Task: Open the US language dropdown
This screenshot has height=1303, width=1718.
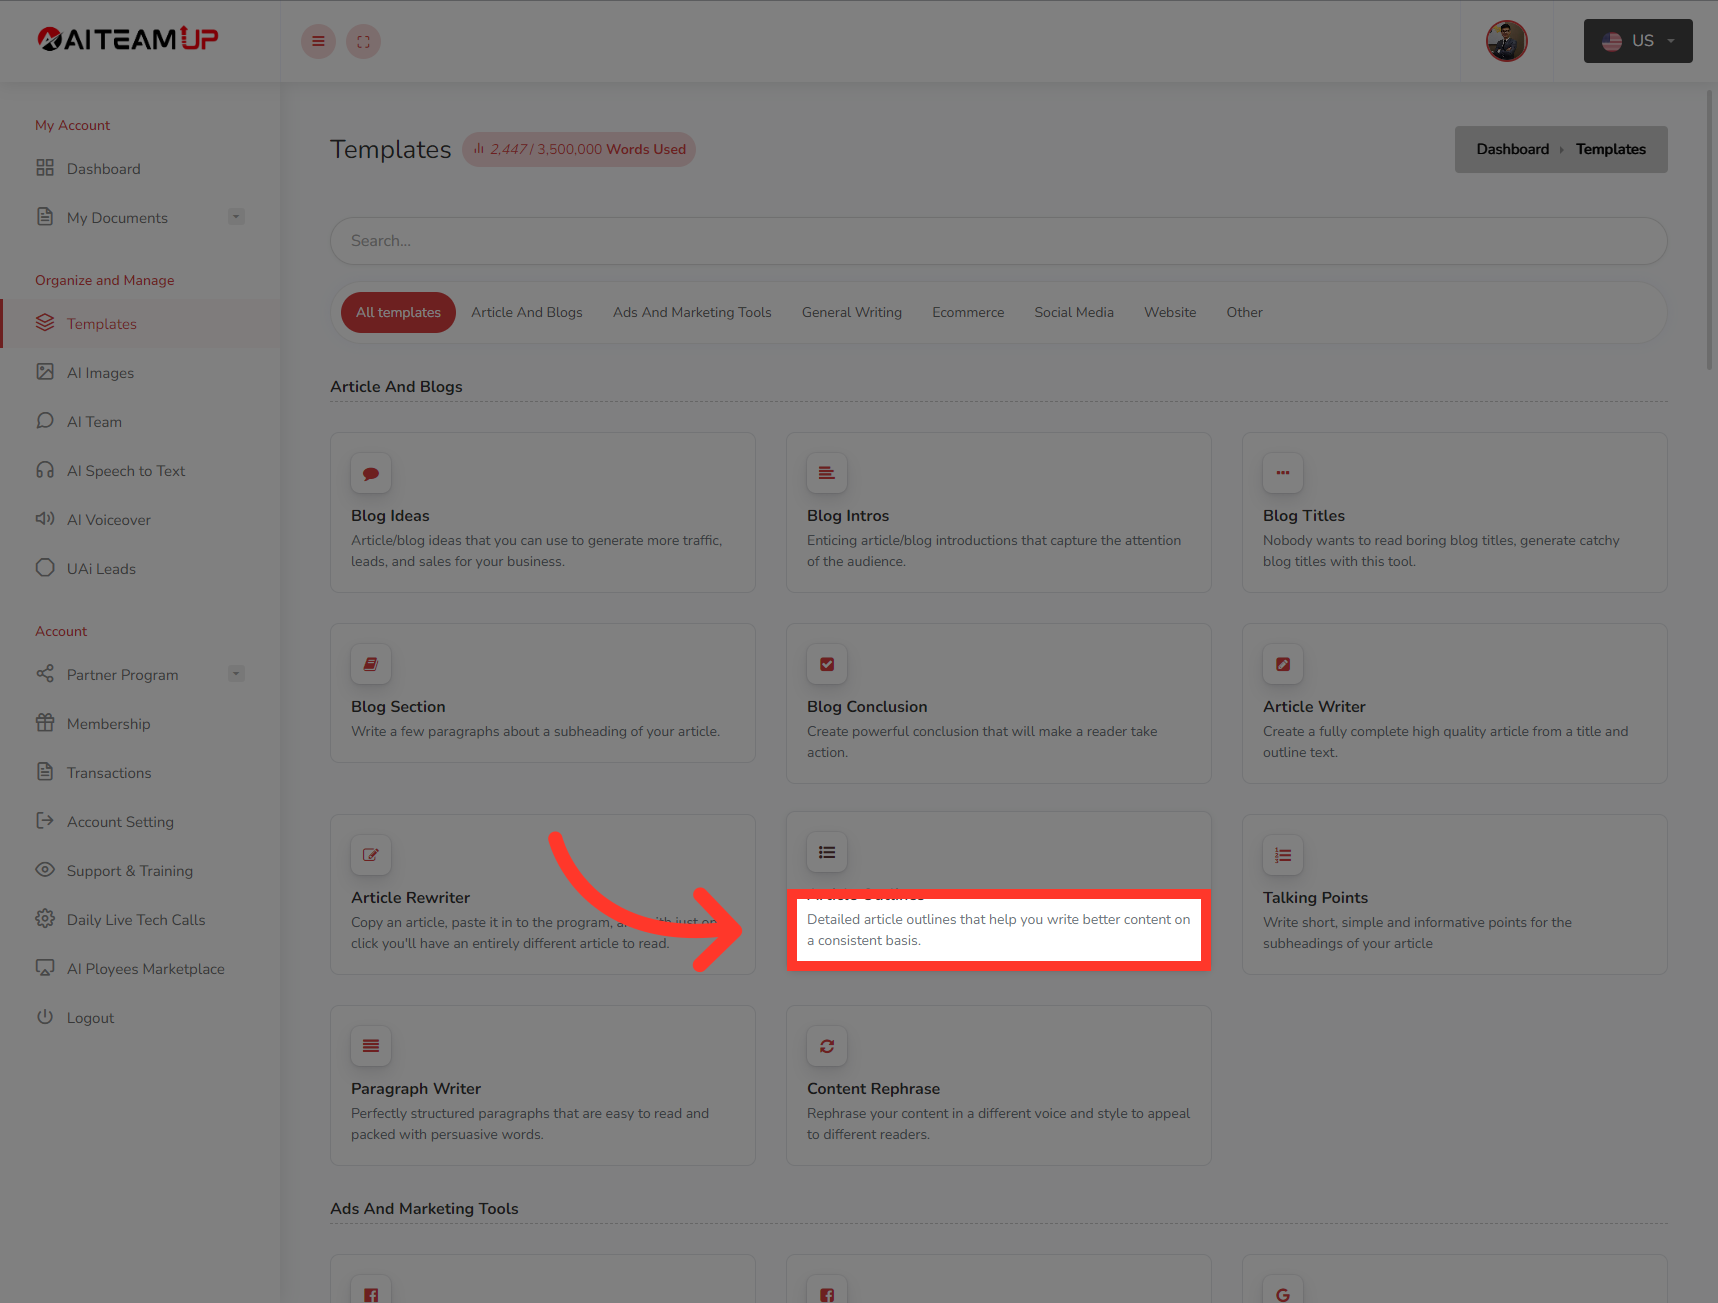Action: [x=1637, y=41]
